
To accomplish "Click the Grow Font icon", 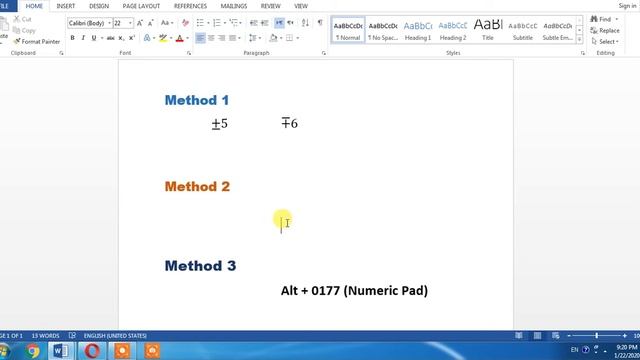I will tap(140, 23).
